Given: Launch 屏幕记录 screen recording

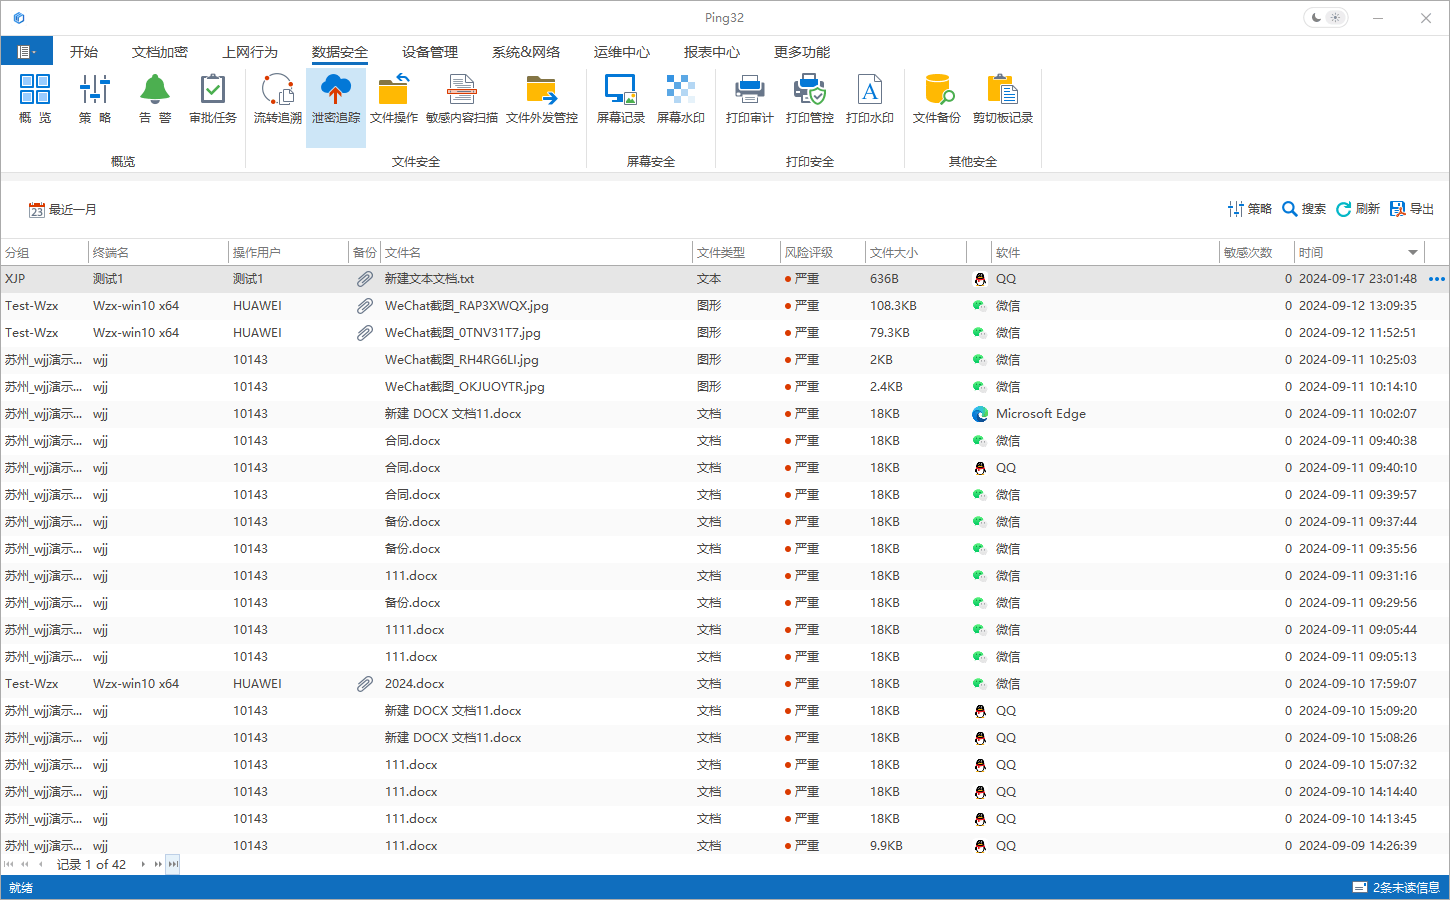Looking at the screenshot, I should pyautogui.click(x=620, y=100).
